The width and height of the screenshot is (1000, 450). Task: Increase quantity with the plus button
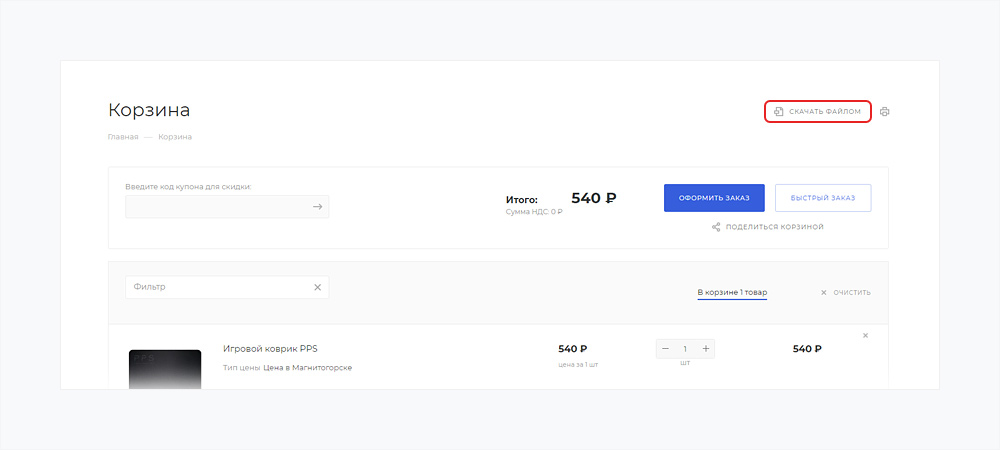pyautogui.click(x=705, y=348)
